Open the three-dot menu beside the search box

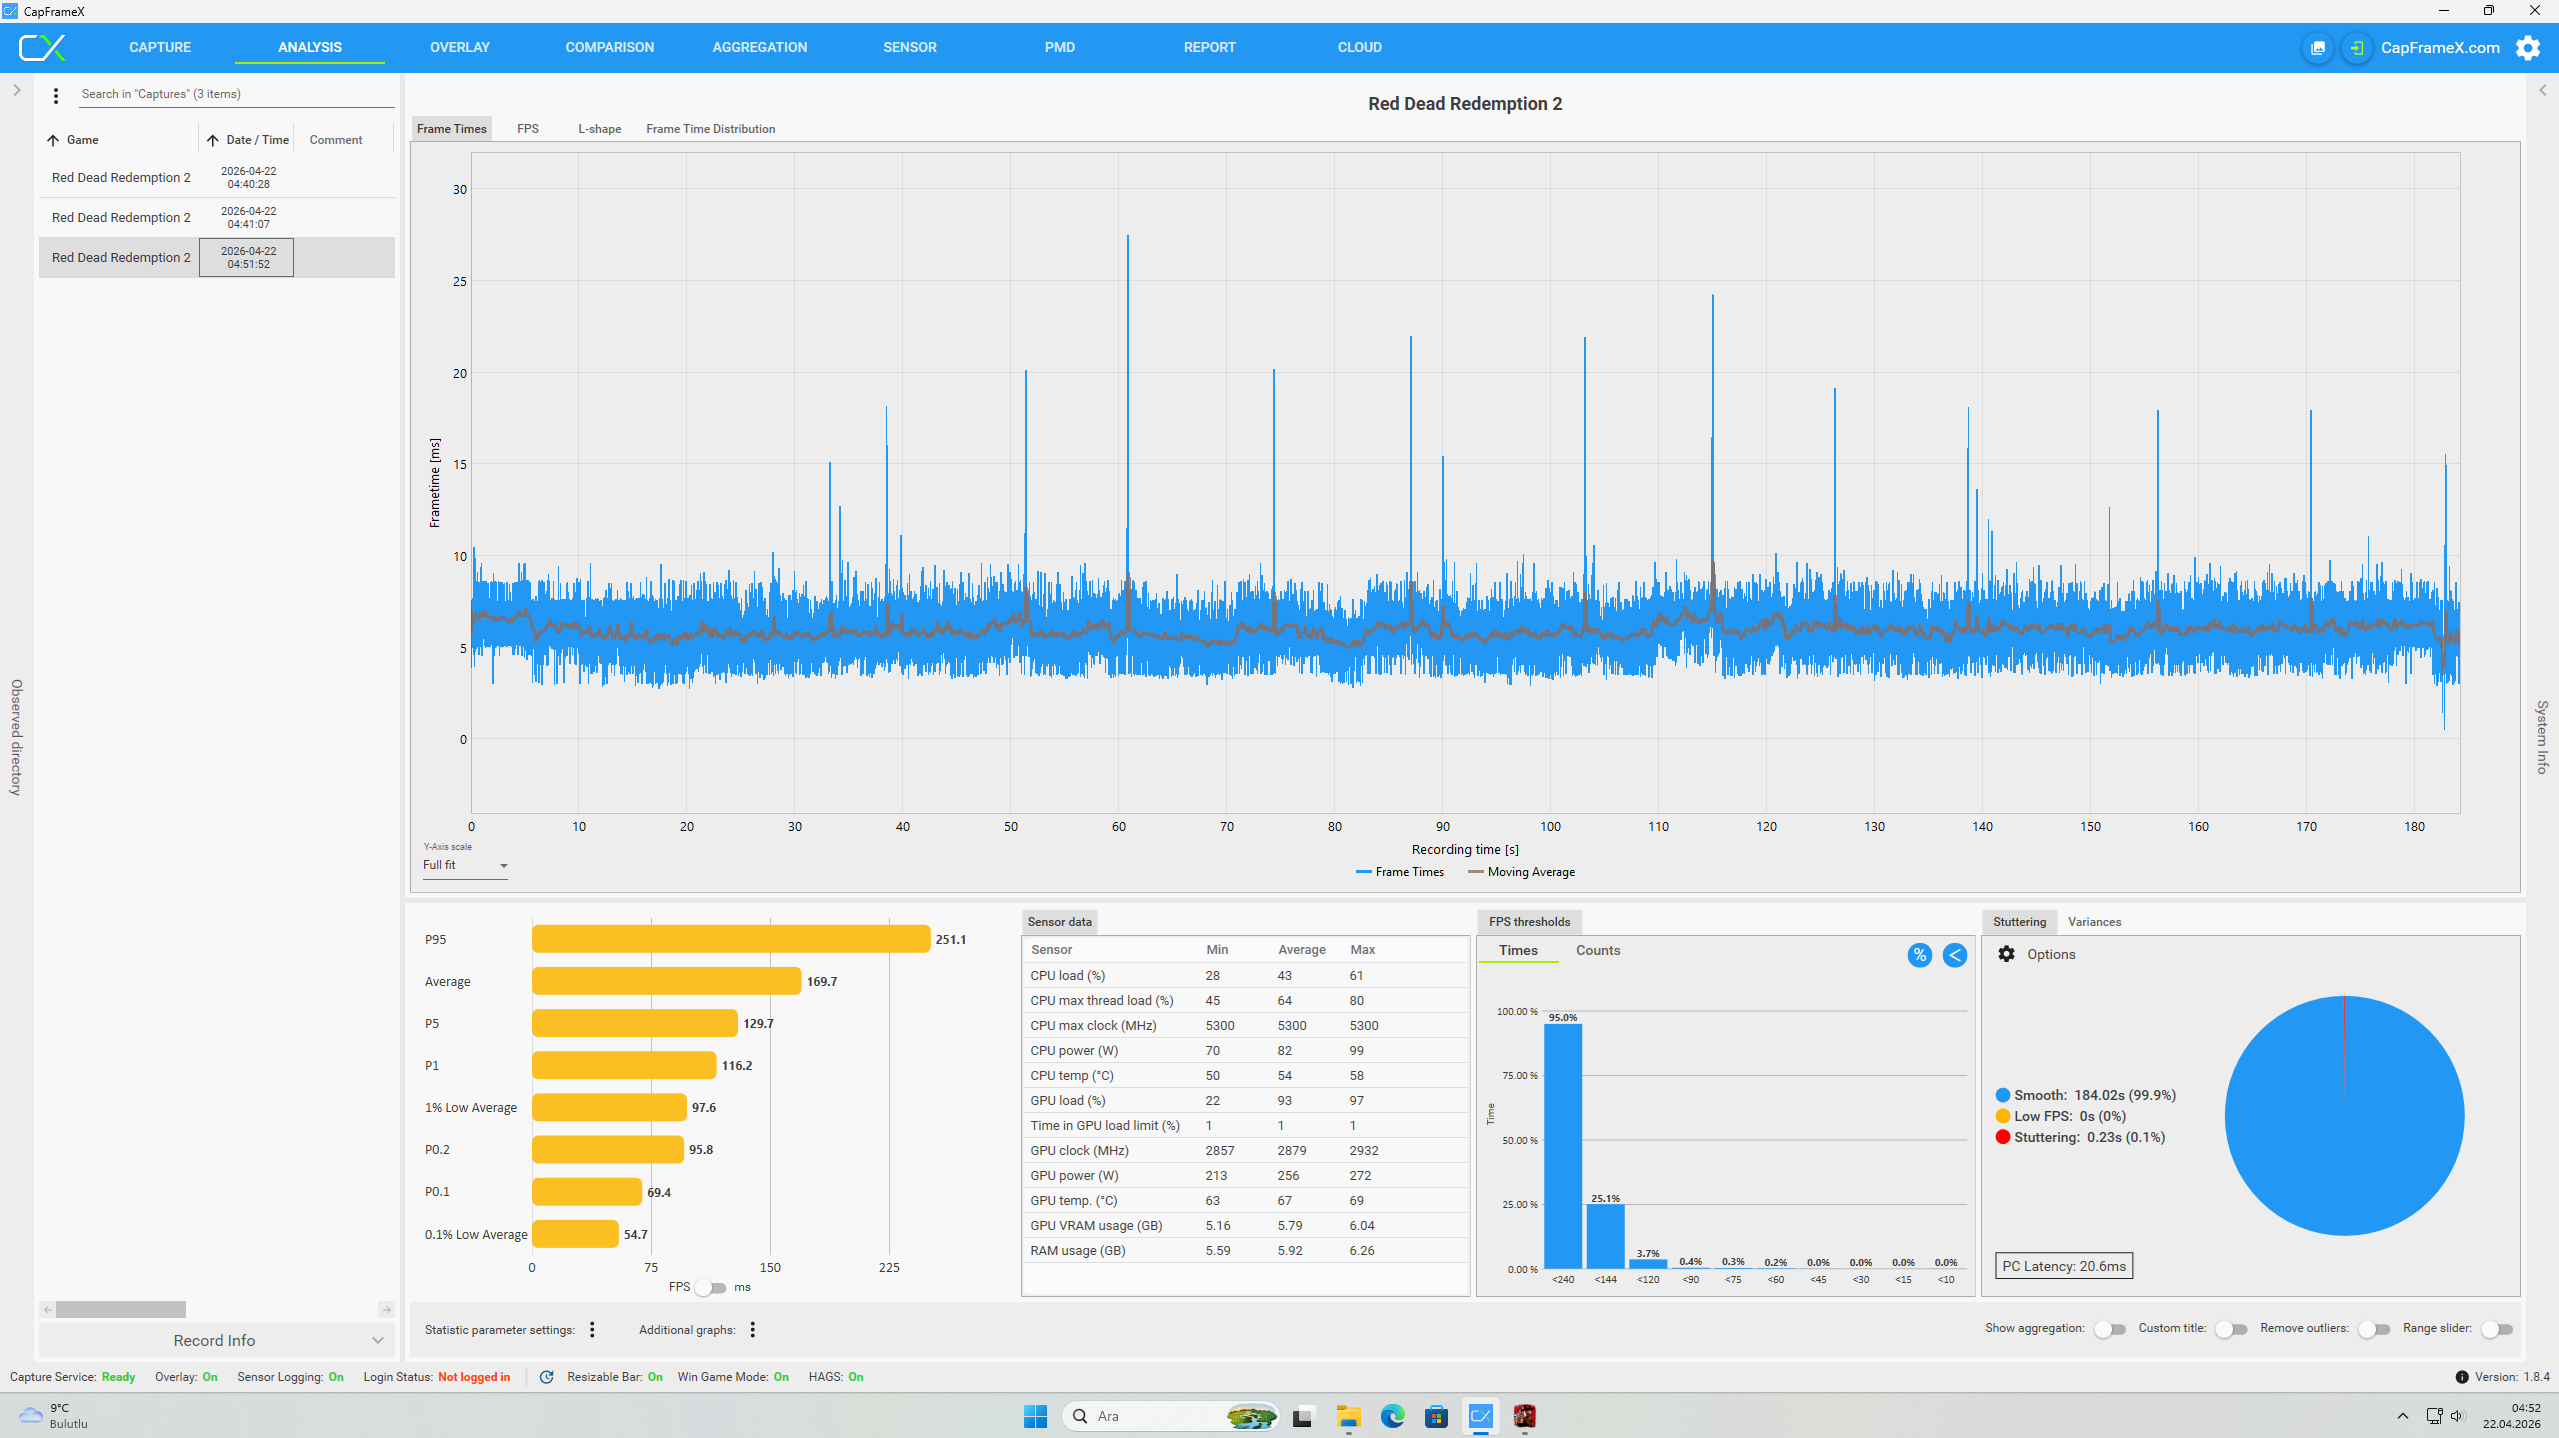(x=56, y=95)
